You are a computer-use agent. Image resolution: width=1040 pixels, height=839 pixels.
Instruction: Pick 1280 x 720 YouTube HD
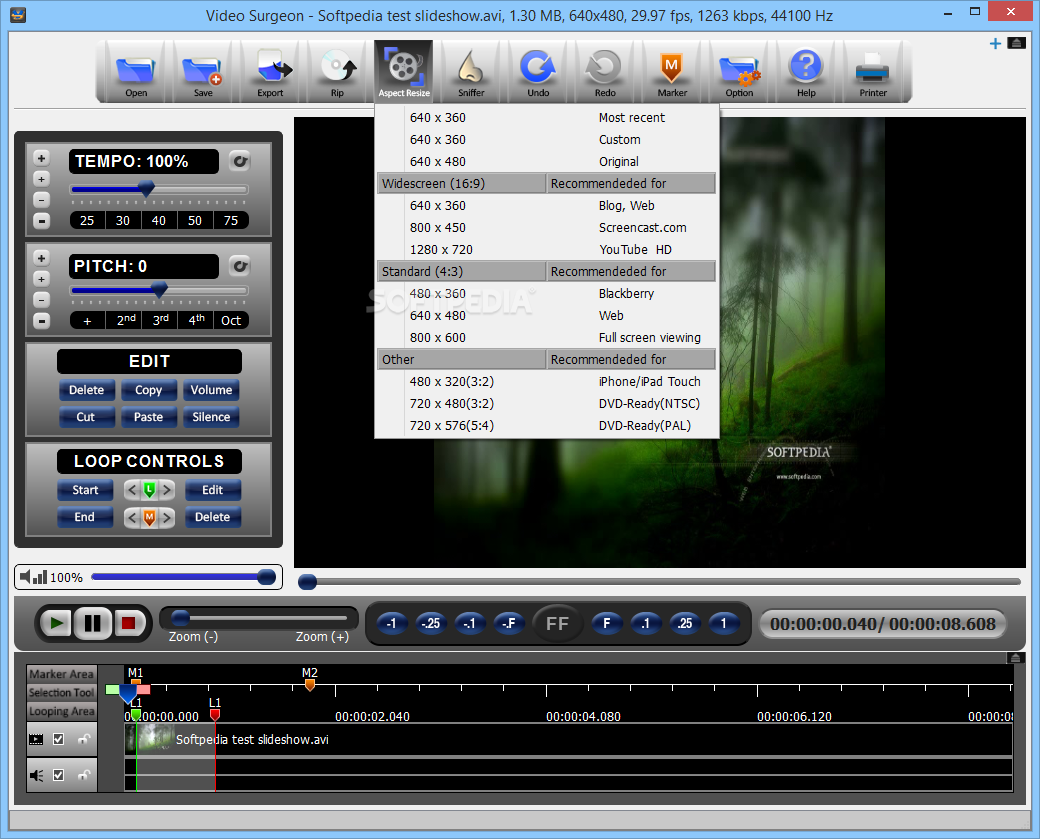547,249
